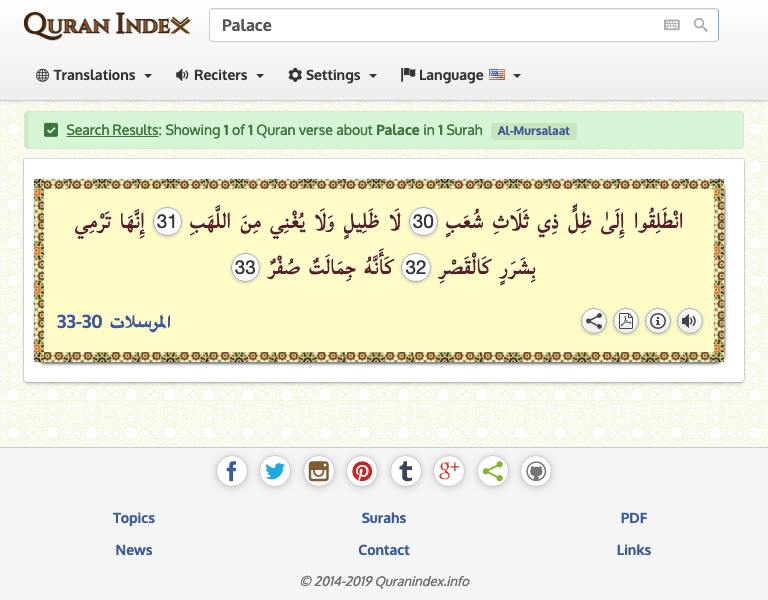768x600 pixels.
Task: Click into the Palace search field
Action: tap(430, 25)
